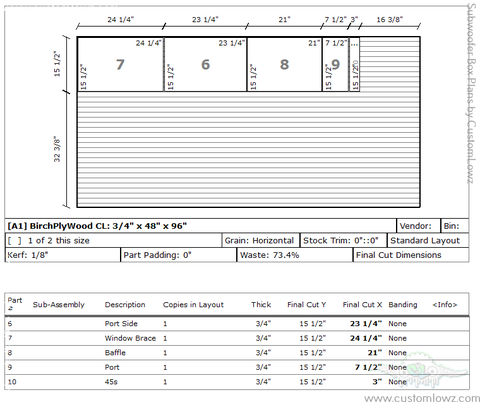Screen dimensions: 480x402
Task: Click Part Padding: 0" cell
Action: pos(178,255)
